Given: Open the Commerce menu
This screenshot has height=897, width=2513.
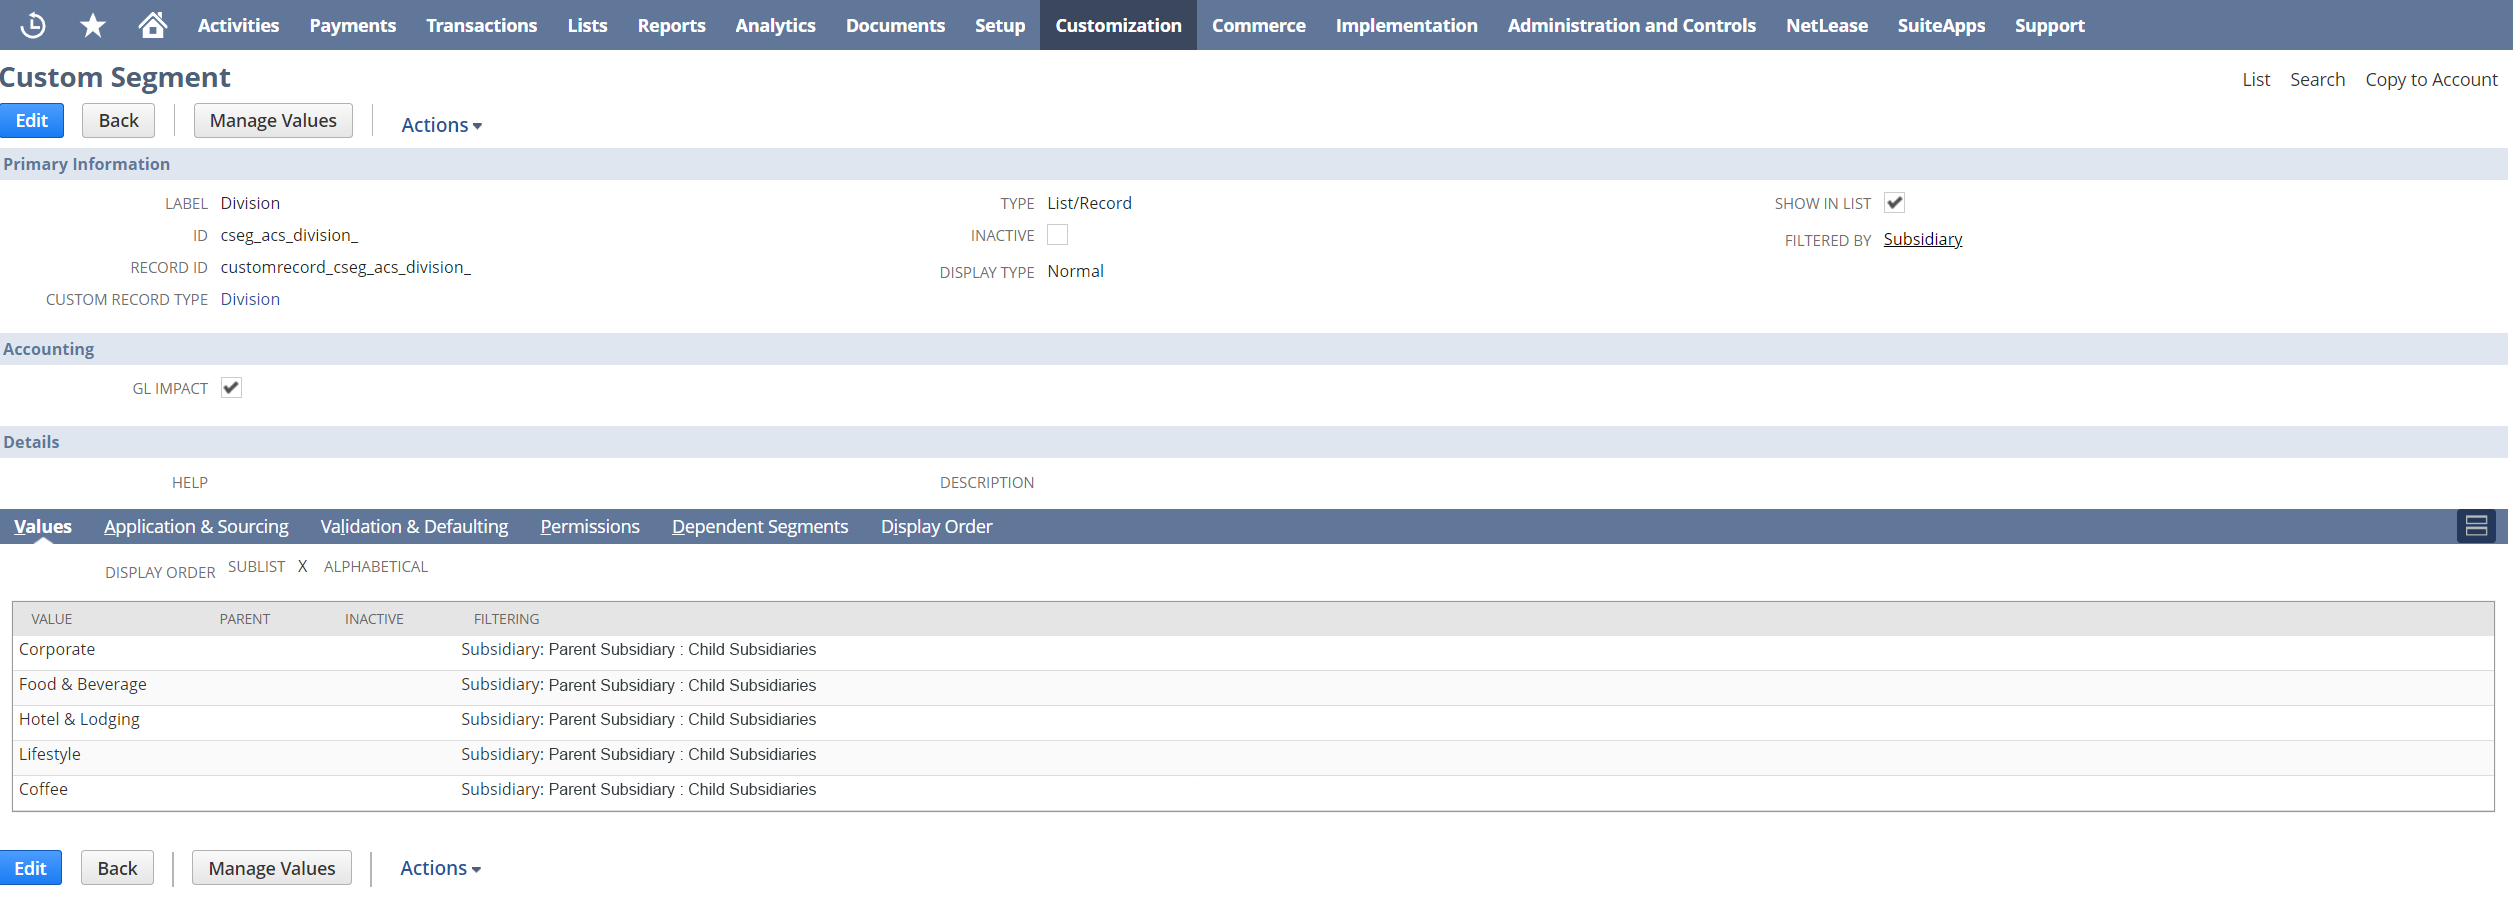Looking at the screenshot, I should (1259, 25).
